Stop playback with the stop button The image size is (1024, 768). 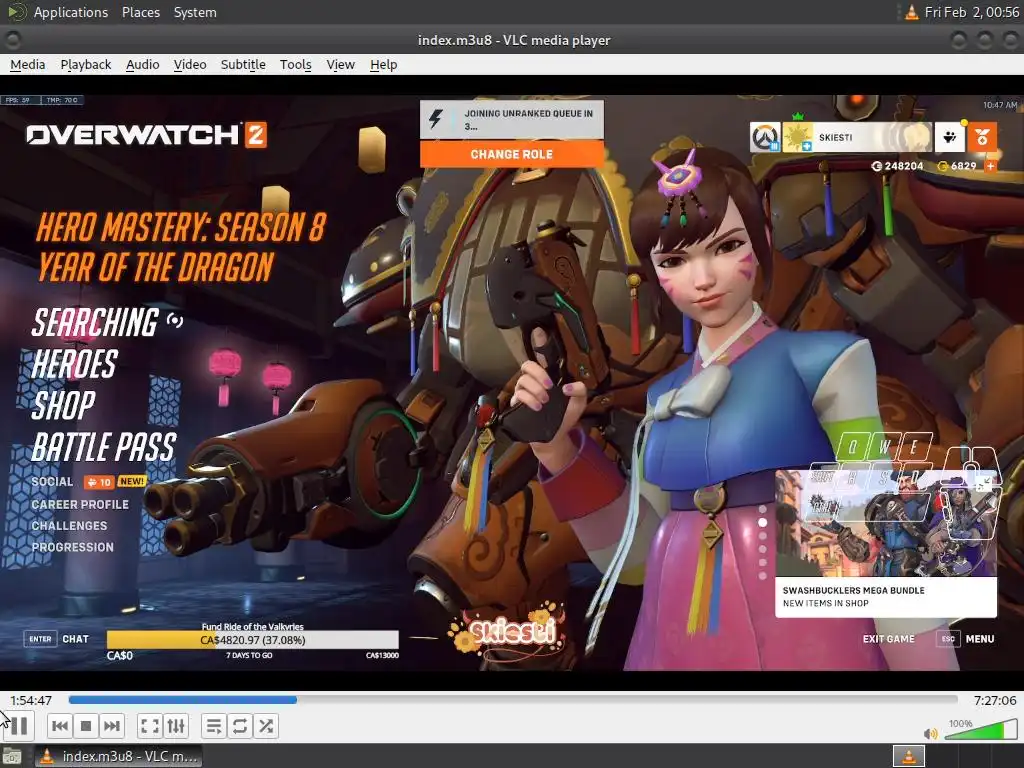pyautogui.click(x=86, y=726)
